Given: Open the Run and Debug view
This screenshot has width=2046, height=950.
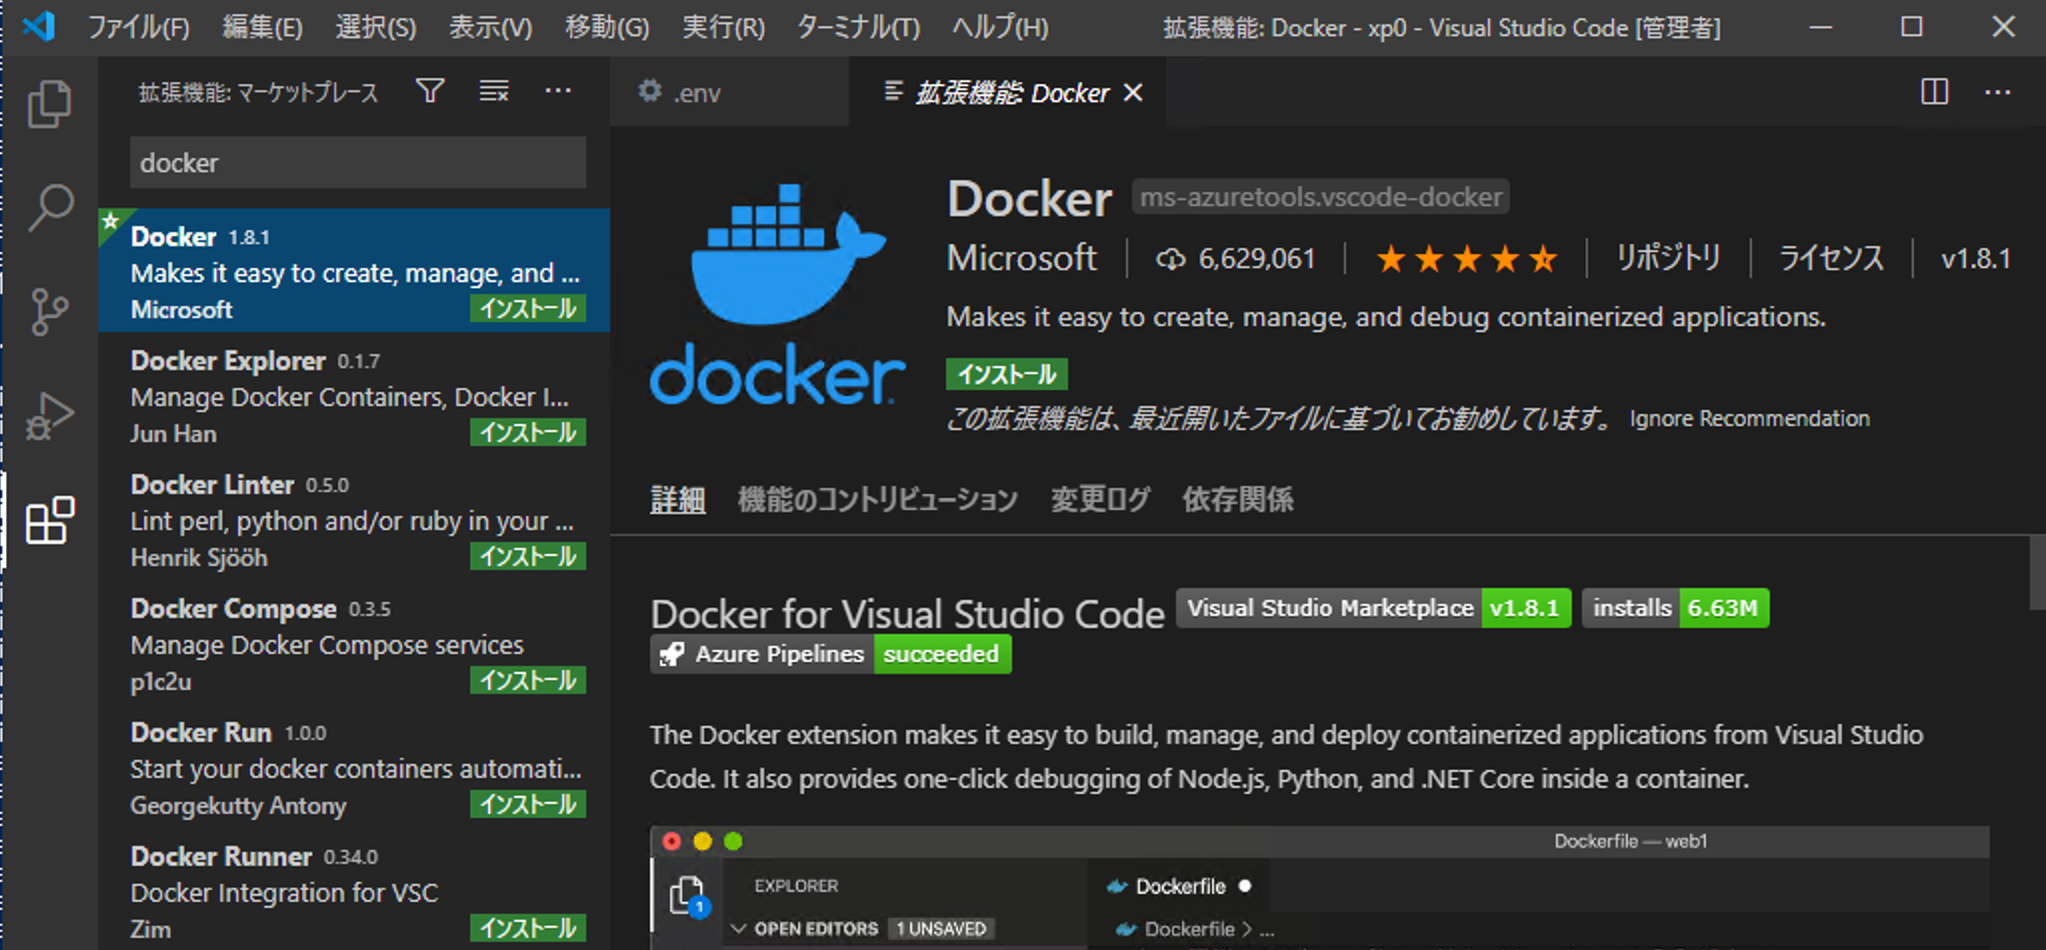Looking at the screenshot, I should tap(49, 415).
